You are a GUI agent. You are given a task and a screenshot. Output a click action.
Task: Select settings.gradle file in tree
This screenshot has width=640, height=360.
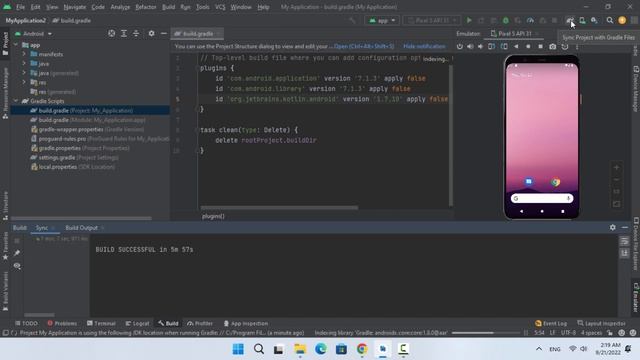coord(75,158)
